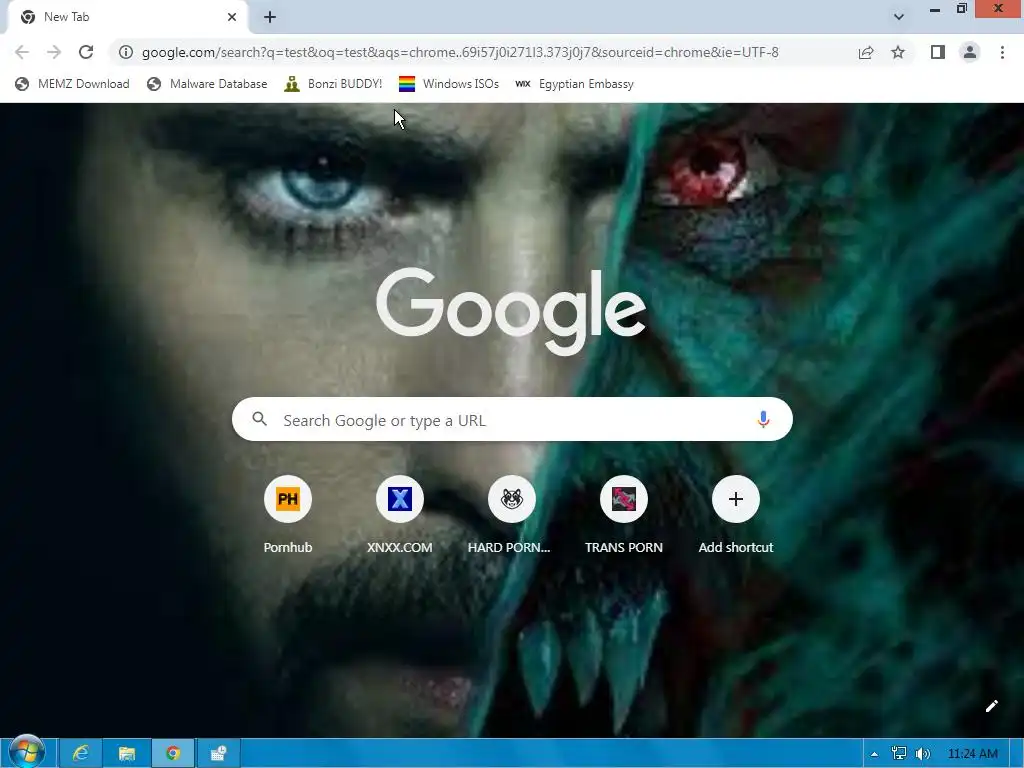The width and height of the screenshot is (1024, 768).
Task: Reload the page with refresh icon
Action: [x=86, y=52]
